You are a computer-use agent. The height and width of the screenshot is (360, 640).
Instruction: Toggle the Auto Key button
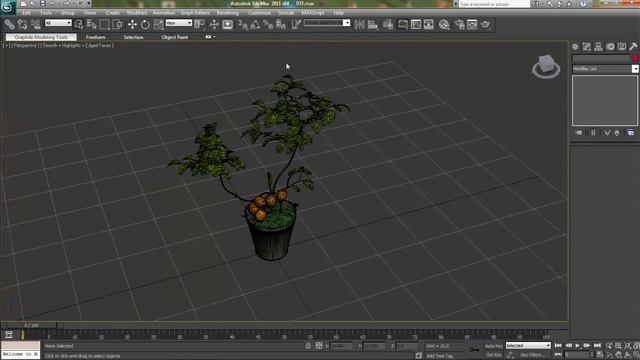493,346
